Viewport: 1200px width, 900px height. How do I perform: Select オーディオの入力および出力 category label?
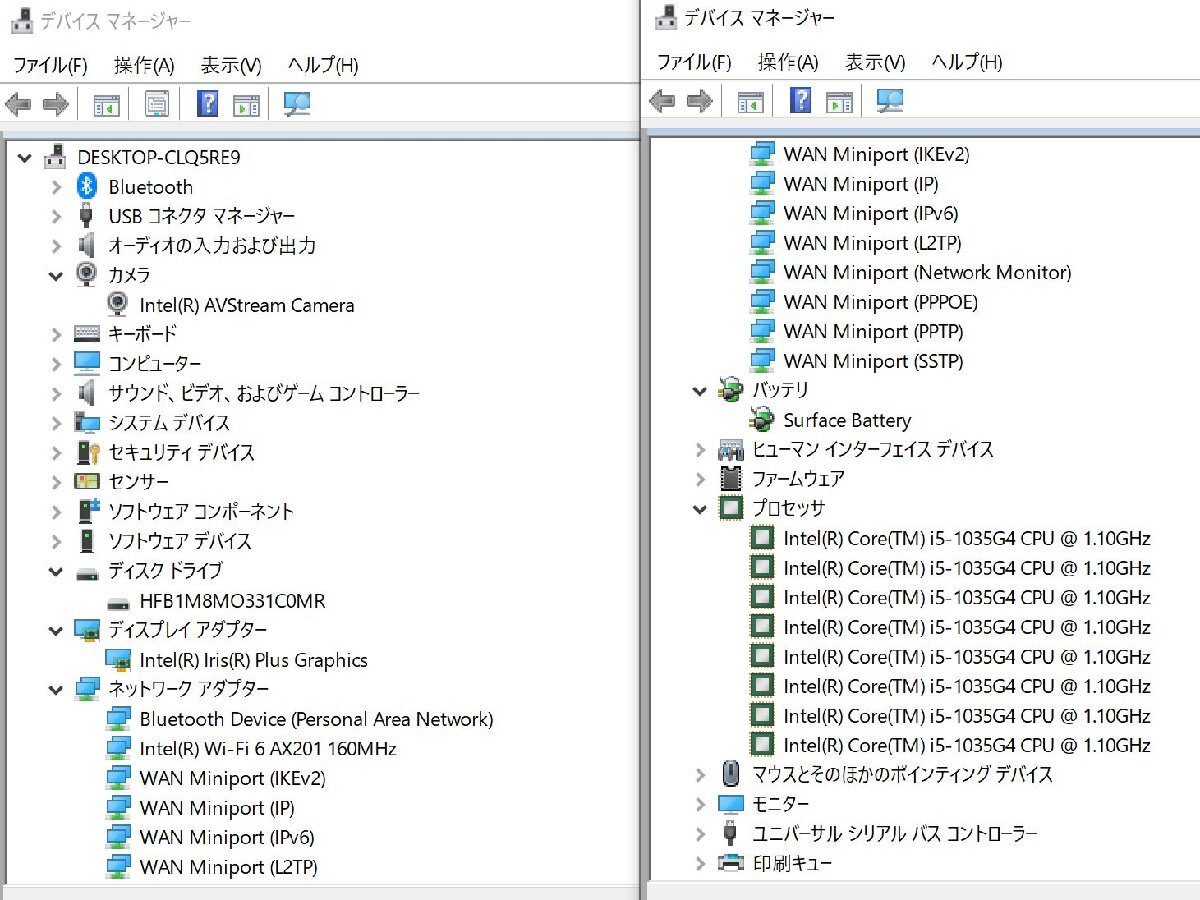[212, 245]
